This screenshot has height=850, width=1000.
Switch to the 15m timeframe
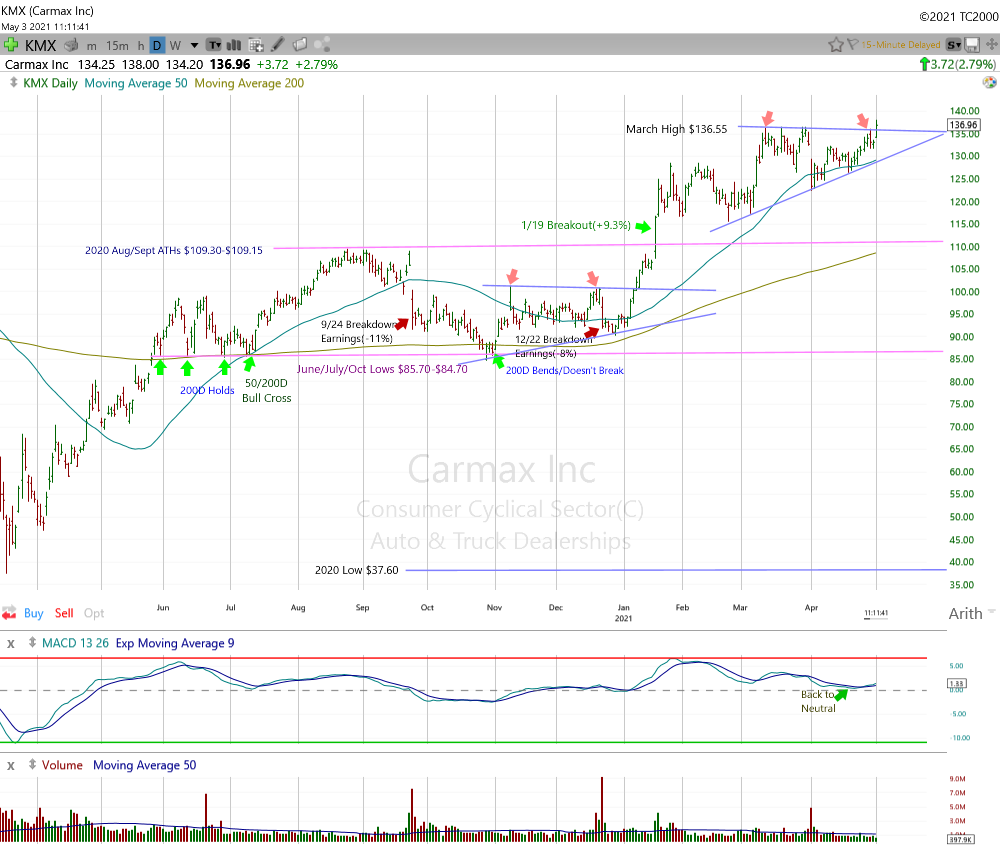(x=117, y=46)
